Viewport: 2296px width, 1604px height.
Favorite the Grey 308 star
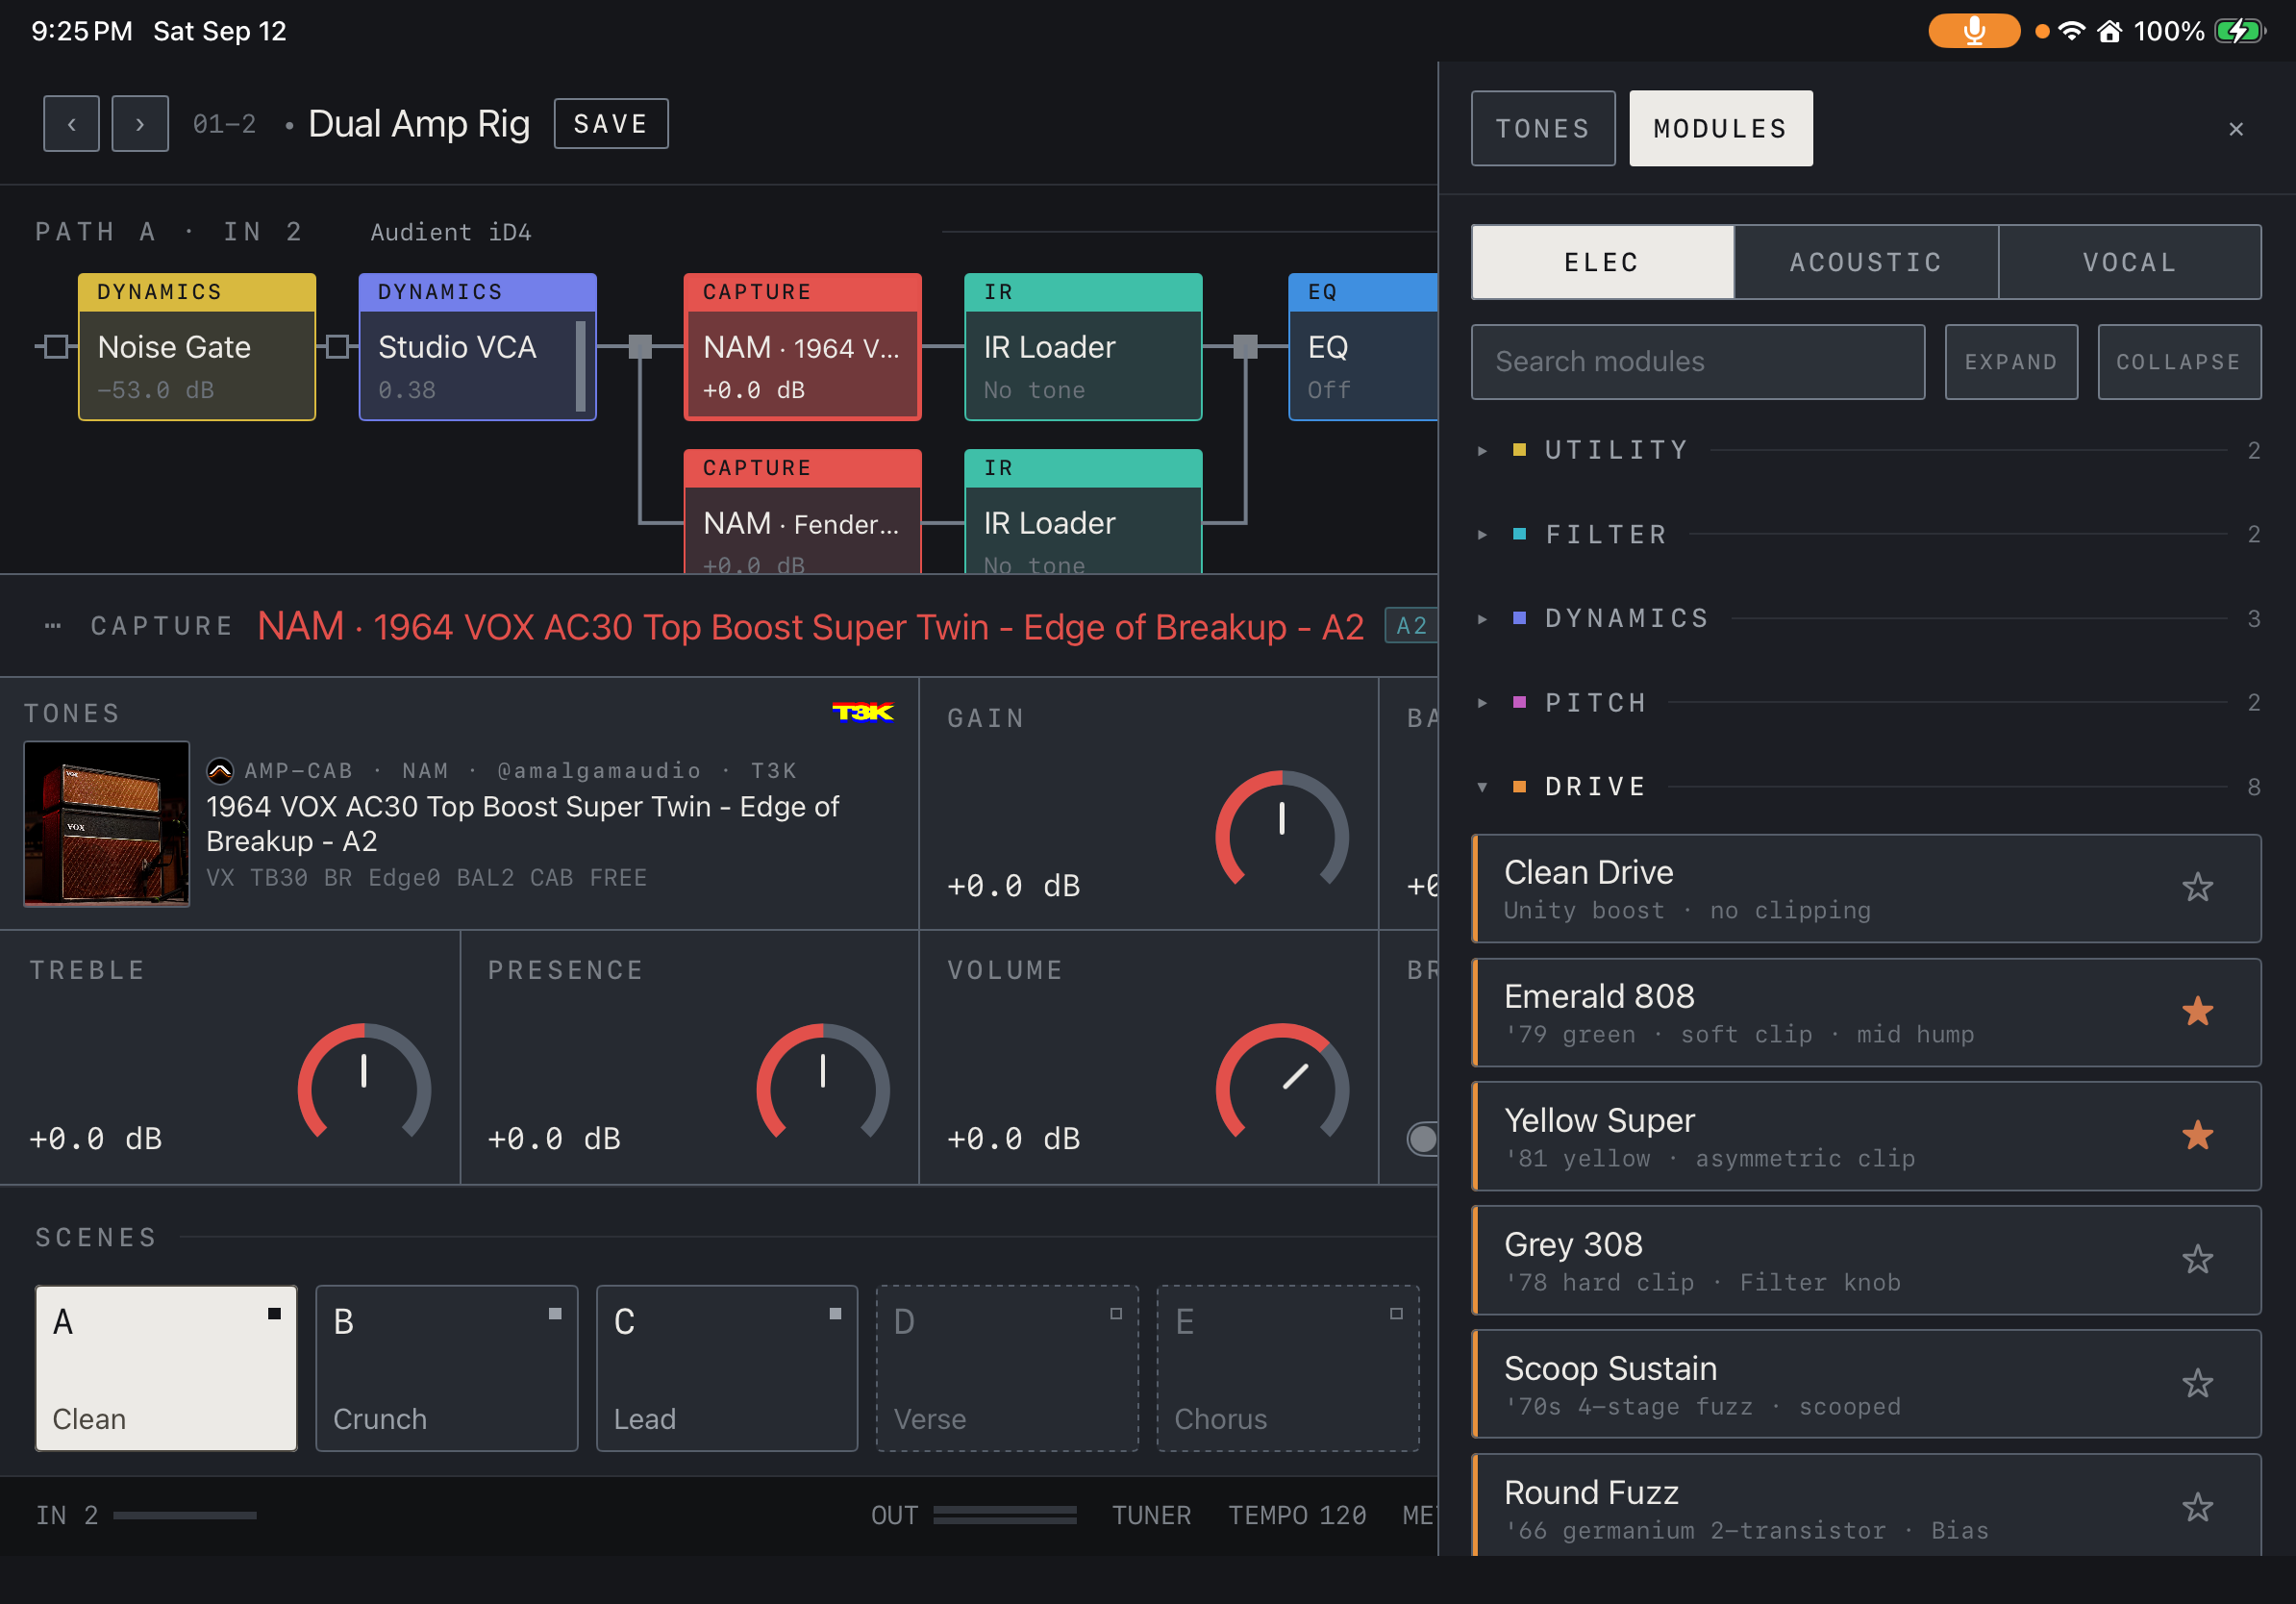(x=2197, y=1260)
